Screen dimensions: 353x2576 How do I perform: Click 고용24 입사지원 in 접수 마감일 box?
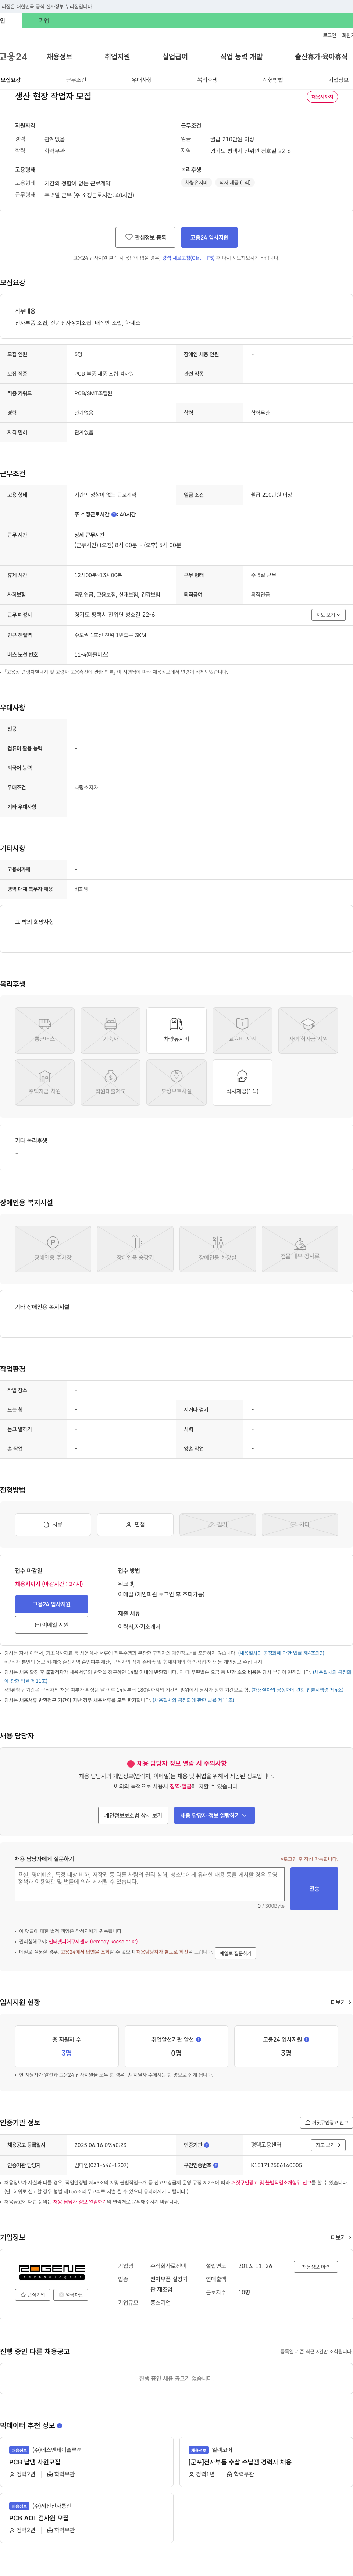pos(52,1604)
